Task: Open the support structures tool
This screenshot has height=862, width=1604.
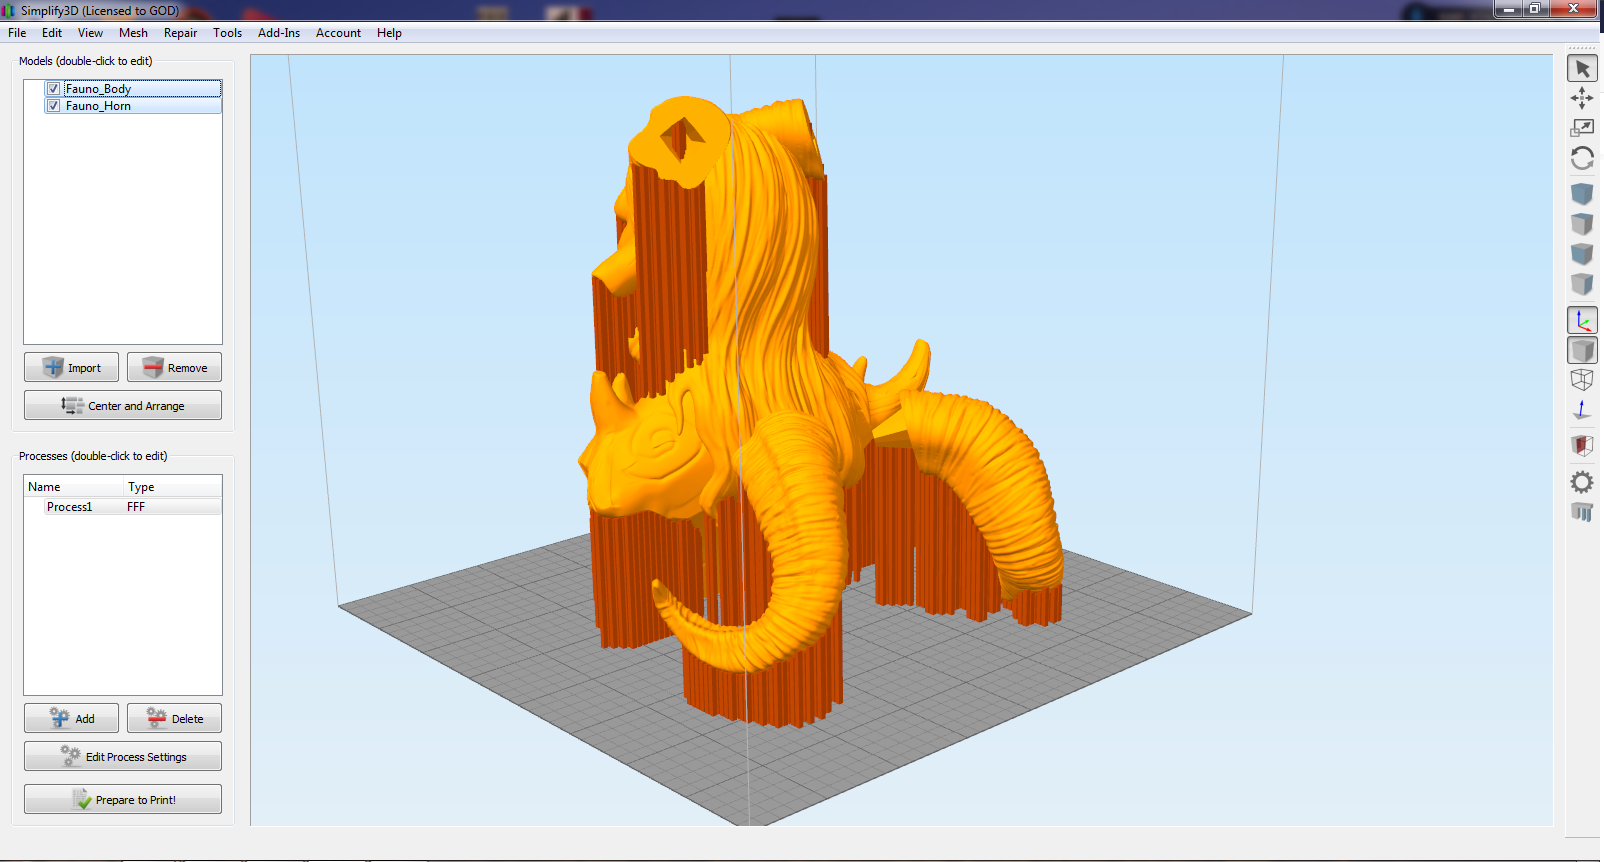Action: pos(1582,512)
